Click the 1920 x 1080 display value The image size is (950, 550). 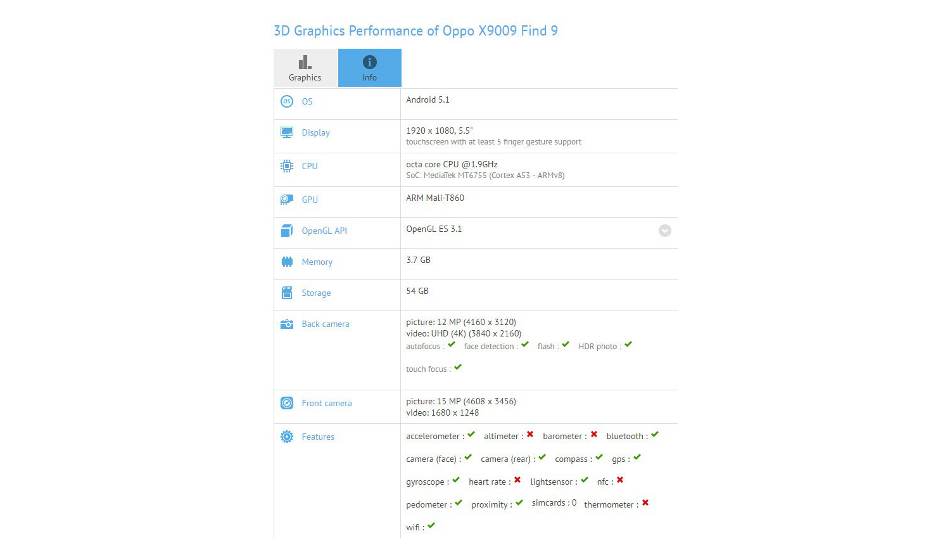(x=440, y=130)
